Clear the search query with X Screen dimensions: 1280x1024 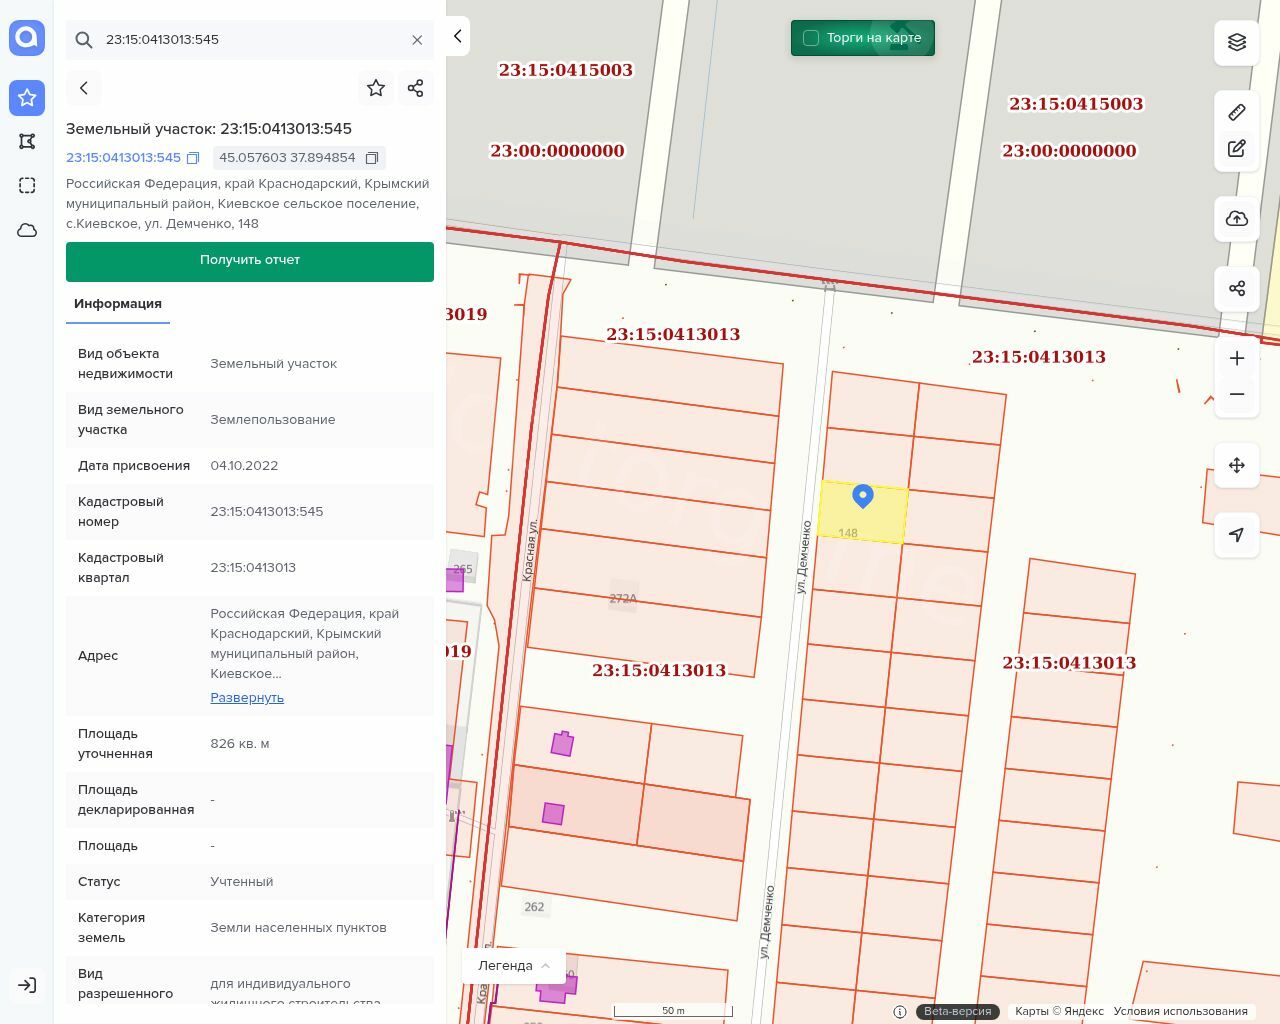click(417, 40)
